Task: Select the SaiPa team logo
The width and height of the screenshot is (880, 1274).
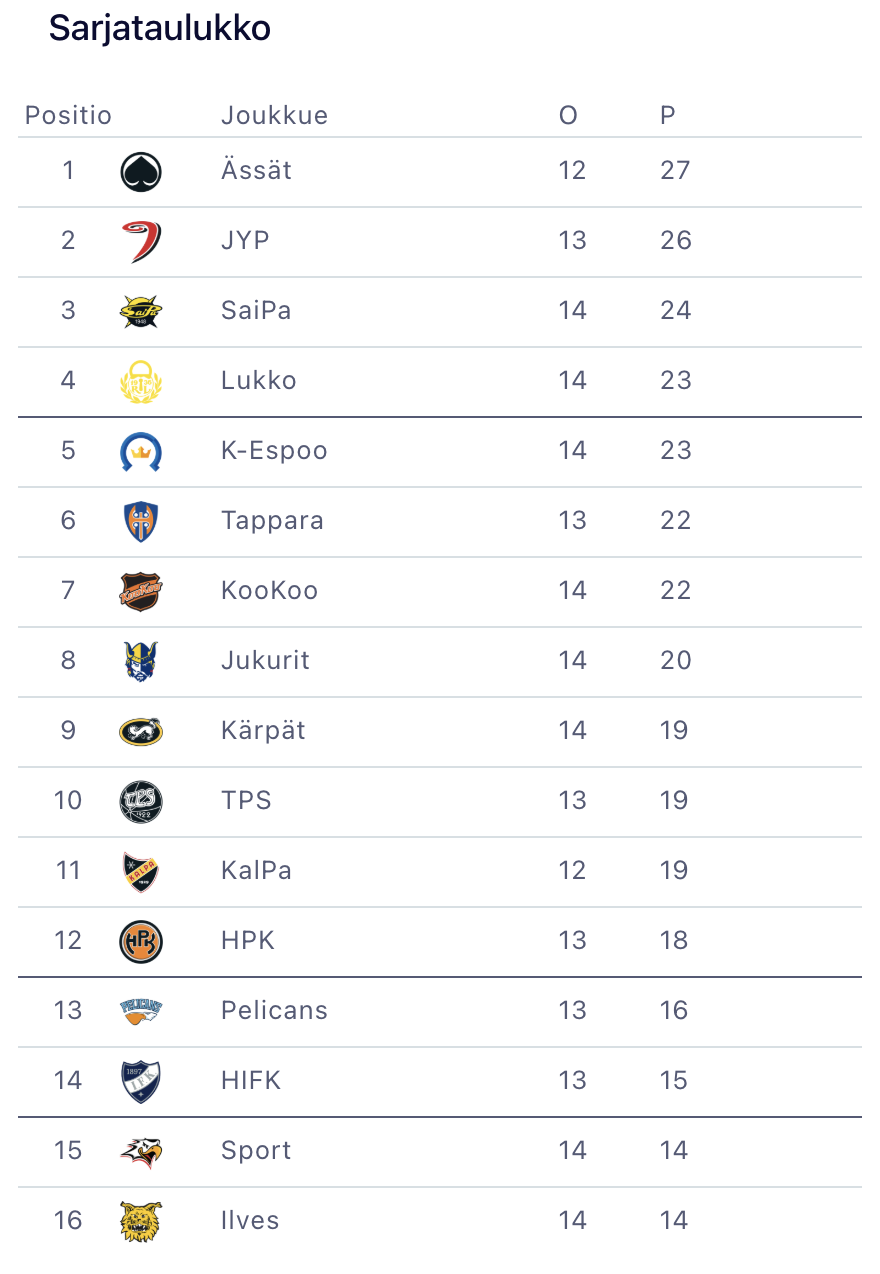Action: pyautogui.click(x=141, y=311)
